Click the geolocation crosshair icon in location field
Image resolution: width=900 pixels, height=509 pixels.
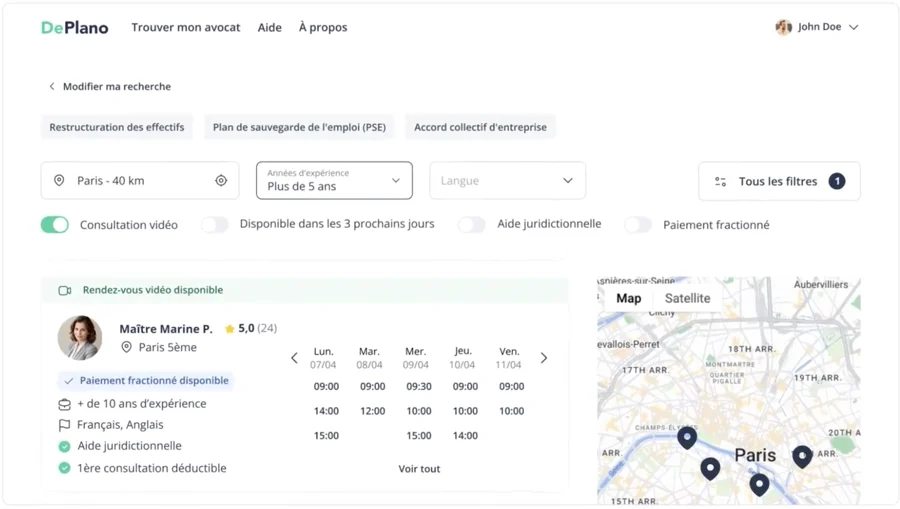221,181
